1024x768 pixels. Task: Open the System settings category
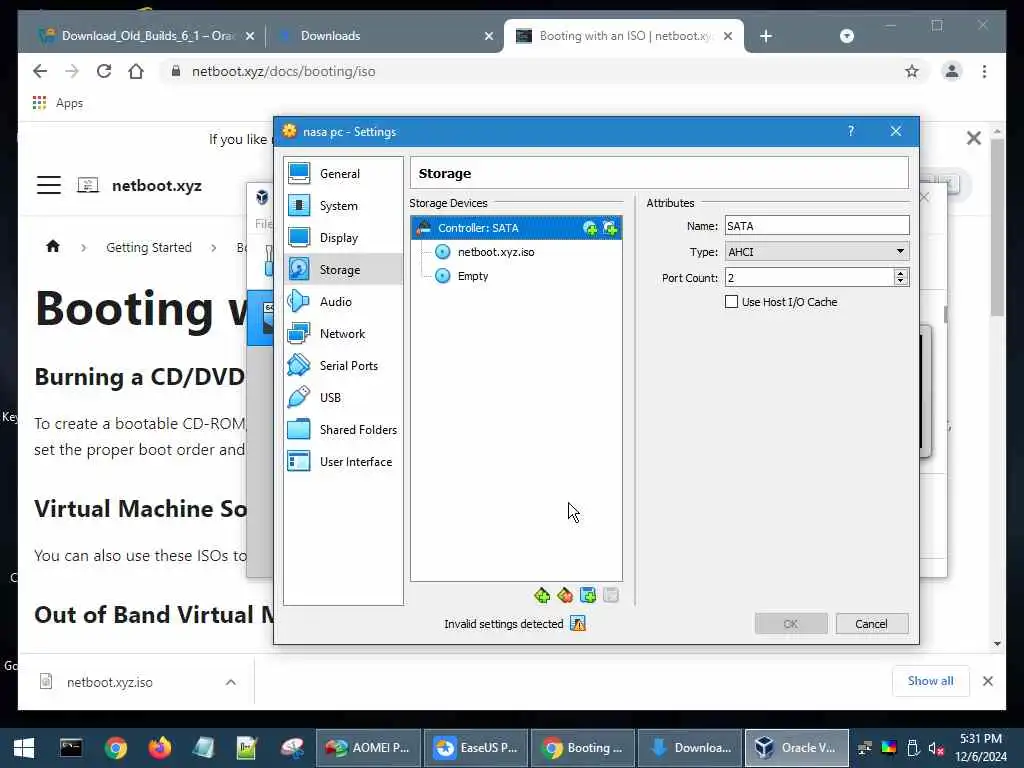(343, 206)
